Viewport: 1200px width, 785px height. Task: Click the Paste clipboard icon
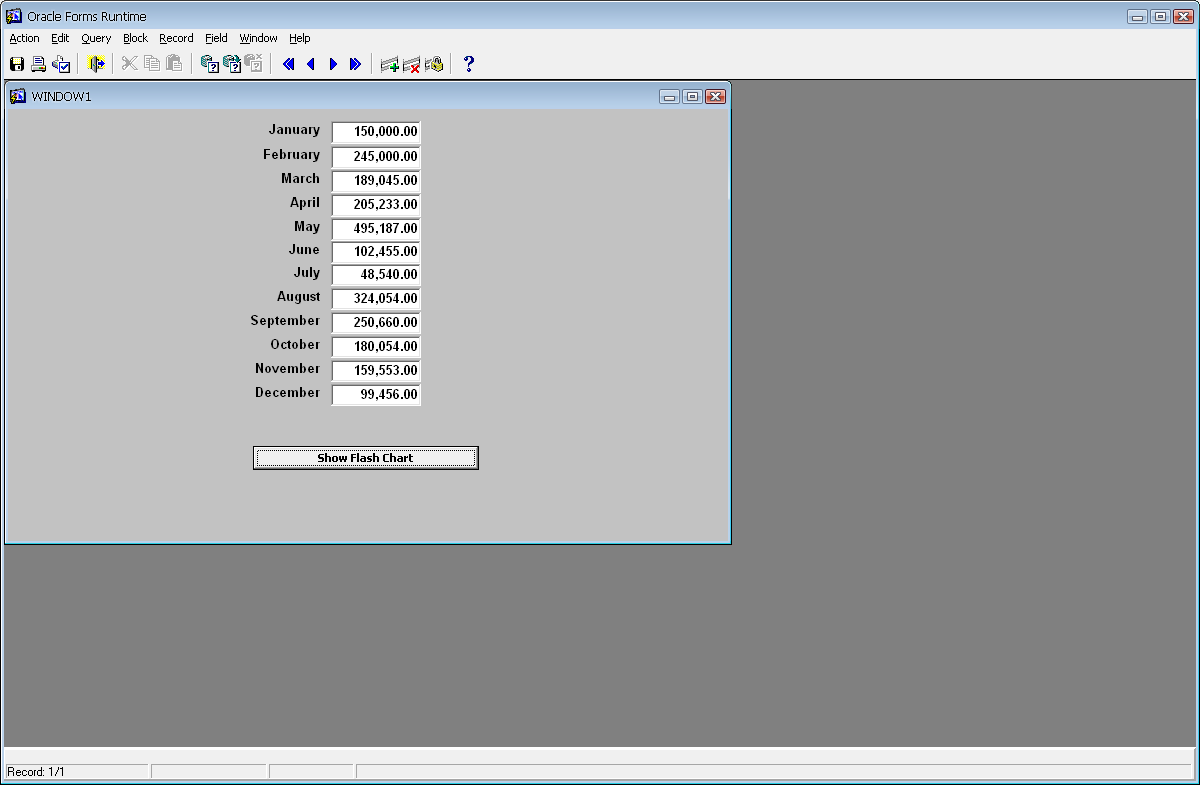[174, 64]
